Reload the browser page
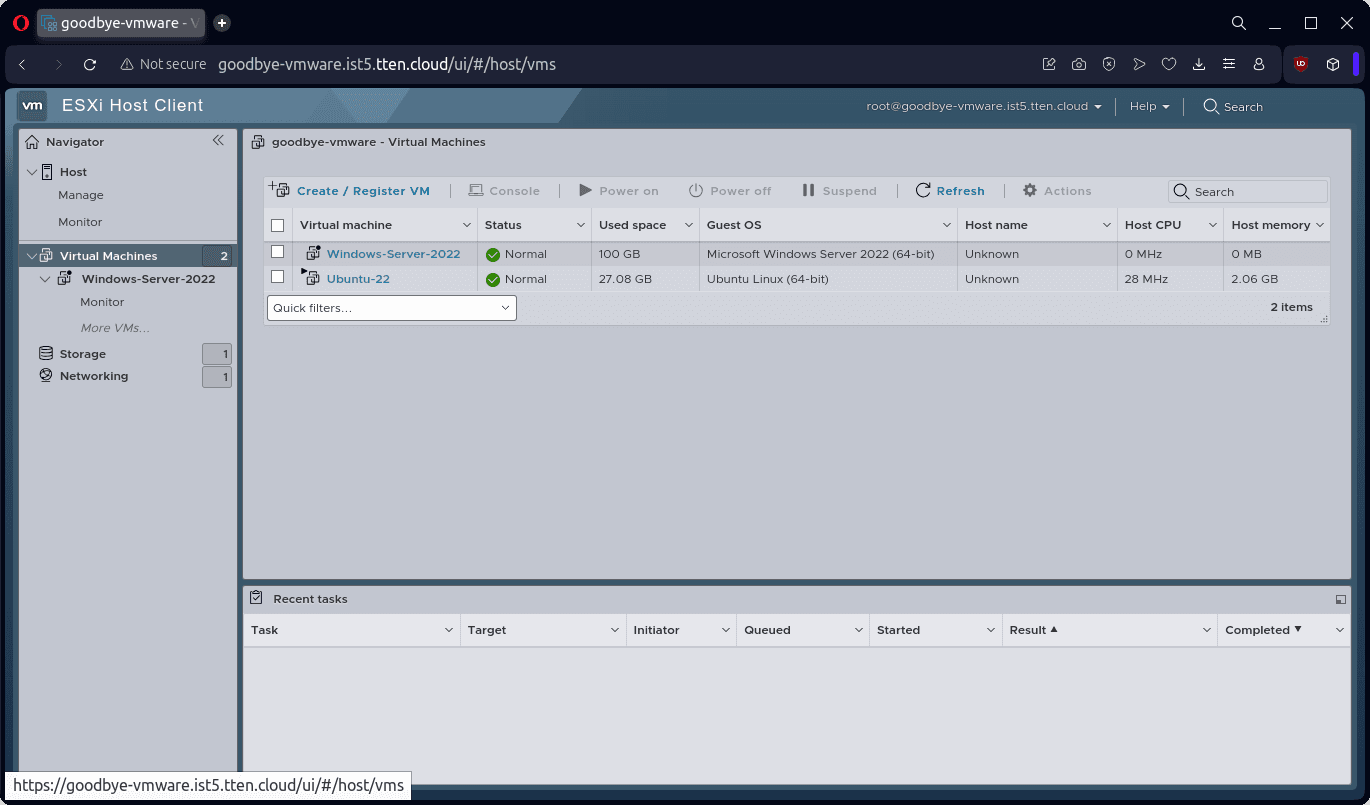 click(90, 64)
